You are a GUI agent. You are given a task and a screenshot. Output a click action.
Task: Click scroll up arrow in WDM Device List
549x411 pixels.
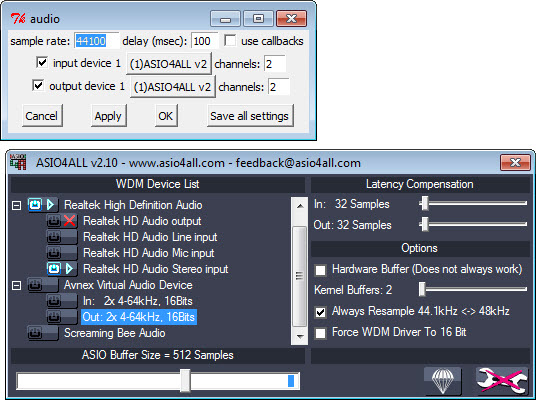click(300, 206)
